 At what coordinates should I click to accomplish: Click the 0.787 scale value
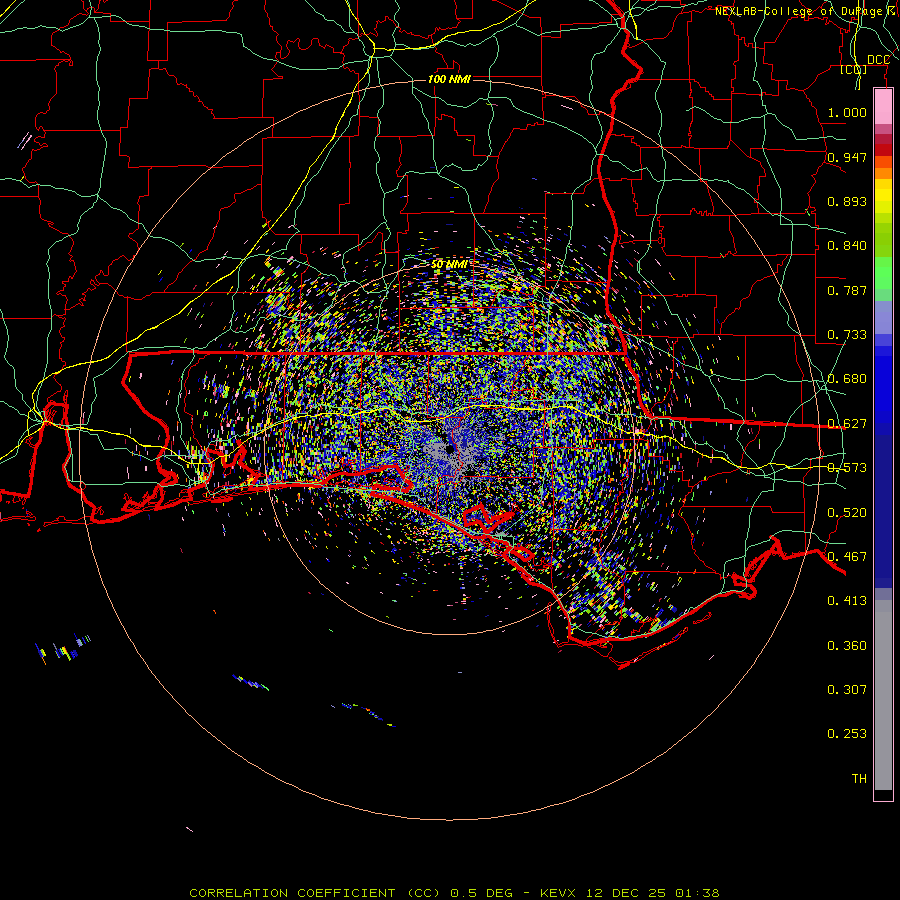click(x=847, y=290)
